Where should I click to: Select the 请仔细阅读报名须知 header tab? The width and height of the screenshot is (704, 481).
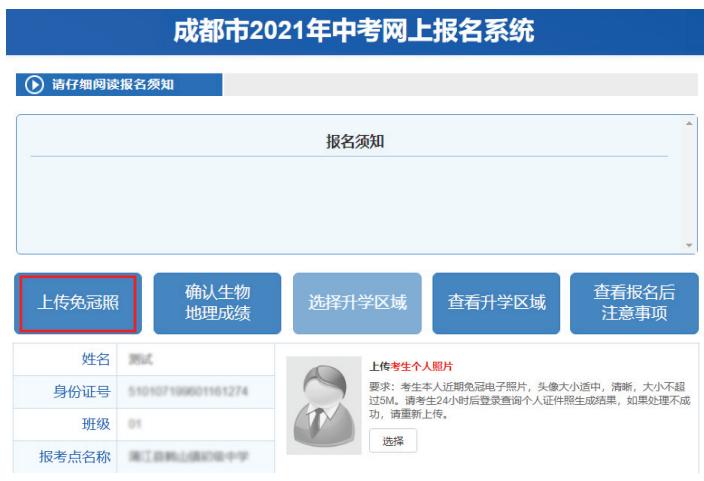119,84
